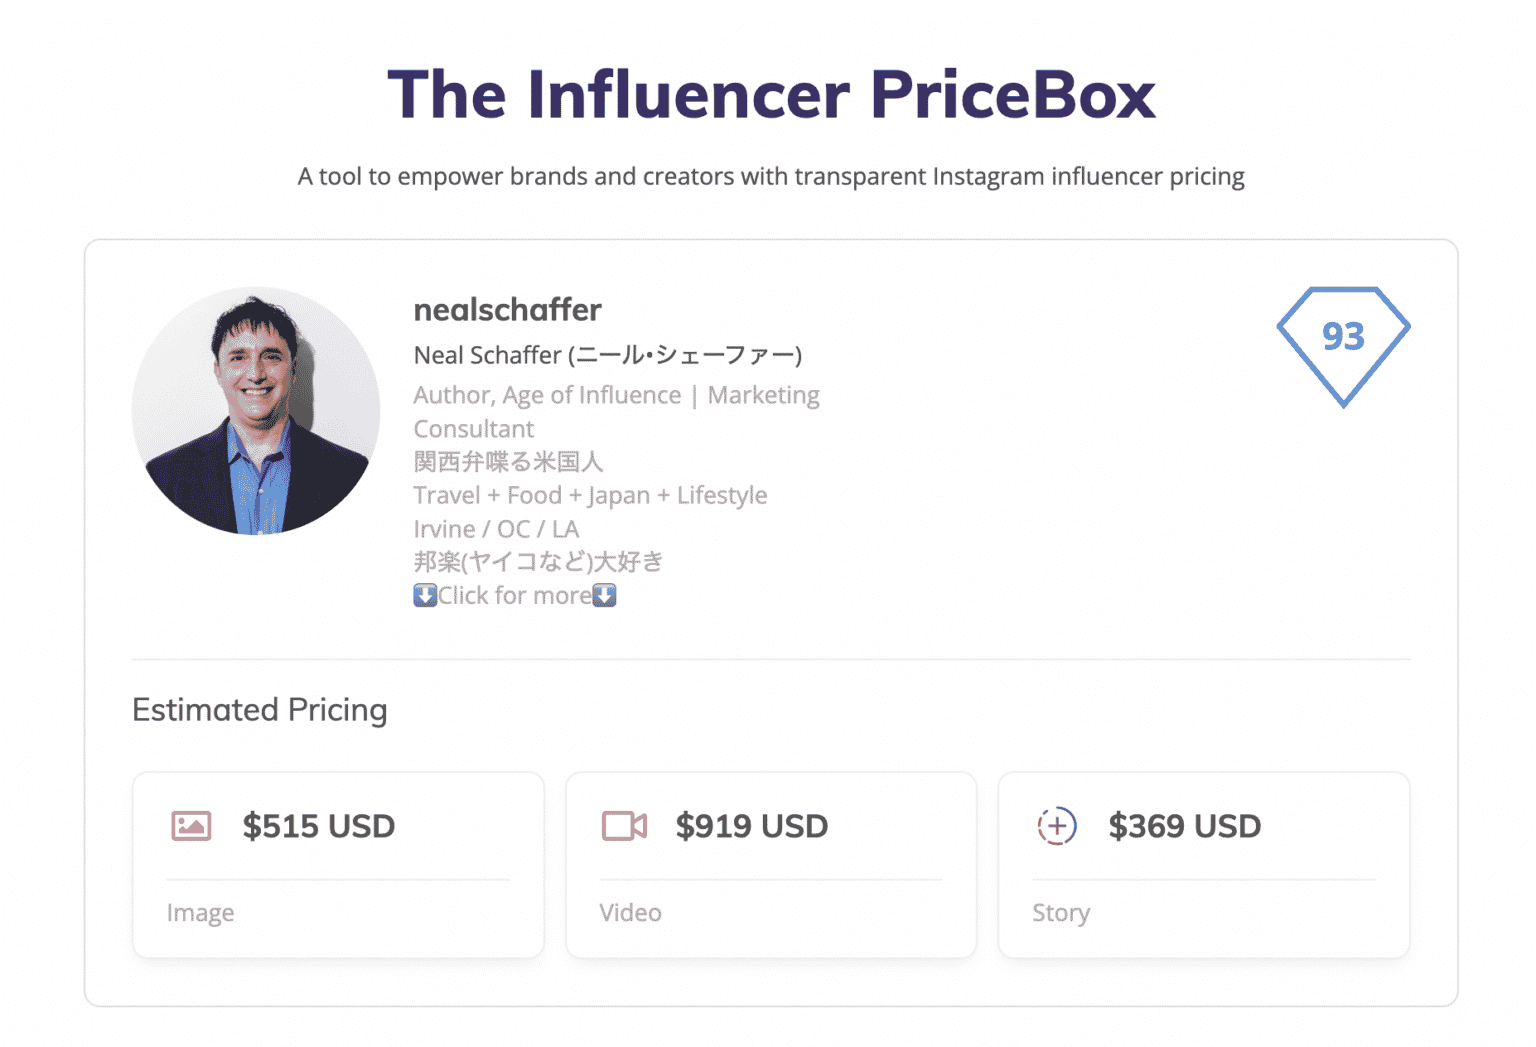Viewport: 1536px width, 1047px height.
Task: Select the Video tab label
Action: coord(630,912)
